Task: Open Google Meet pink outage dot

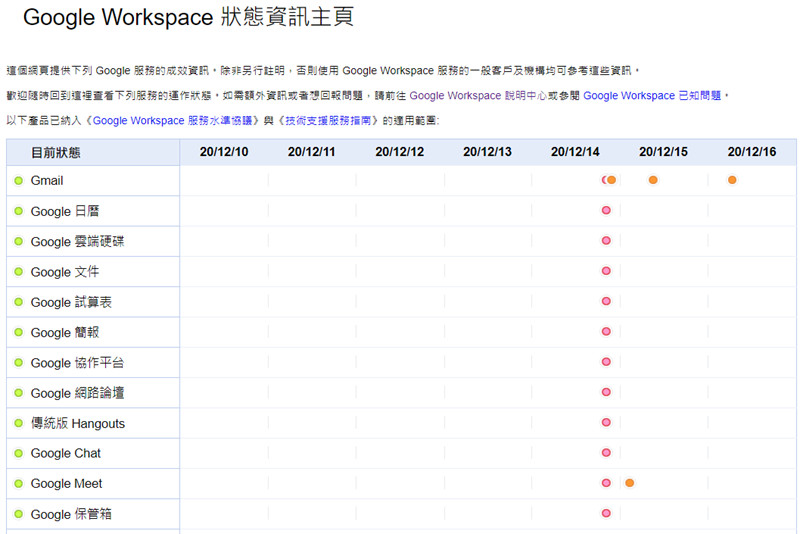Action: [606, 483]
